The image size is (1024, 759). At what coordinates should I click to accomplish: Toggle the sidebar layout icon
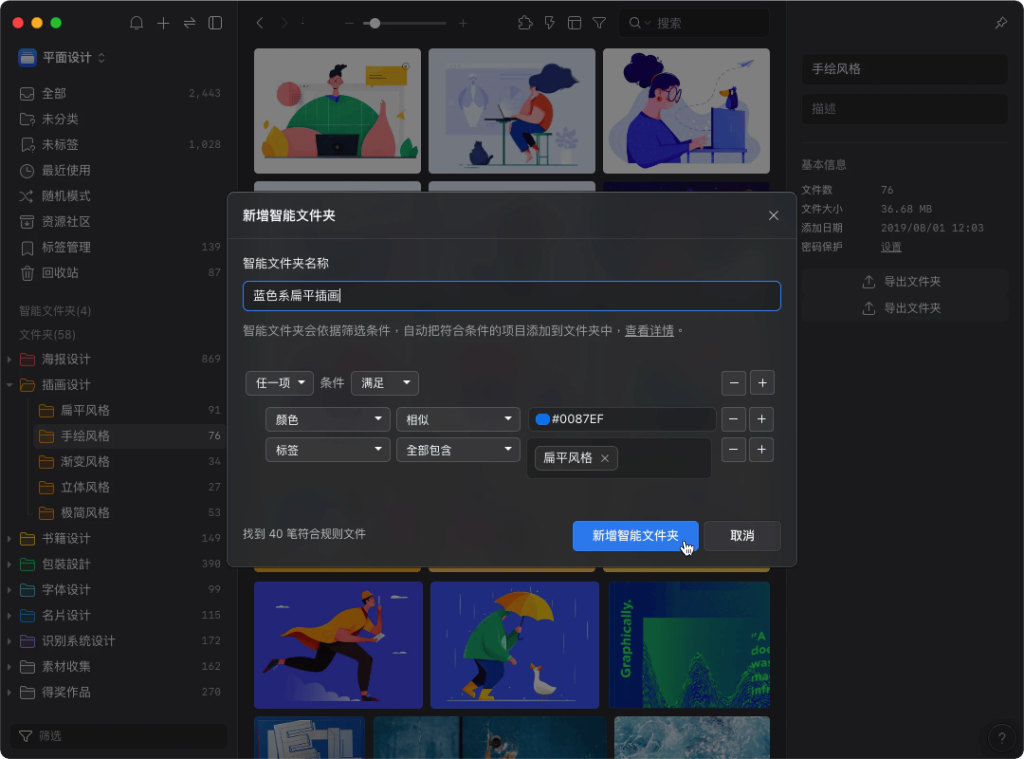click(x=215, y=23)
